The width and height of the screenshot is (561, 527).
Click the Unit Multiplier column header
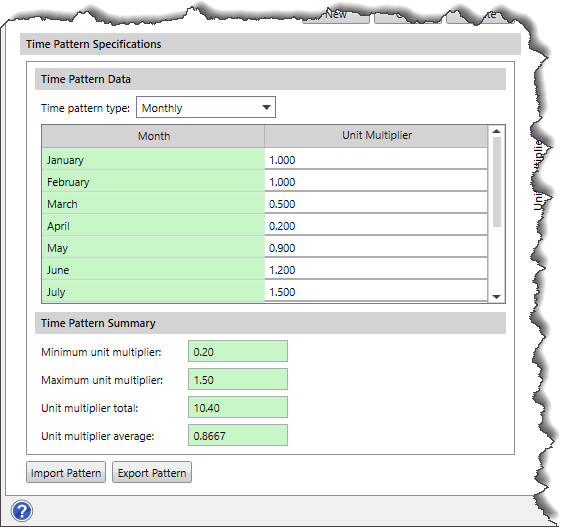tap(376, 136)
